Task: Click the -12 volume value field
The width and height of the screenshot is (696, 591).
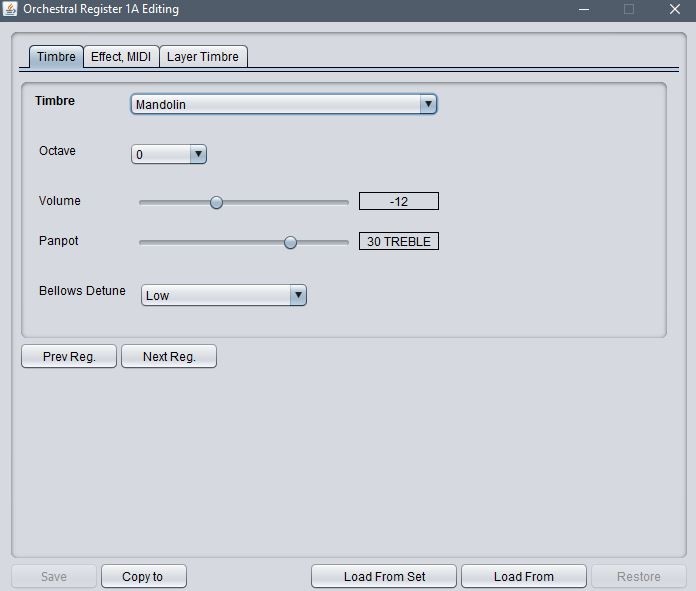Action: click(x=399, y=202)
